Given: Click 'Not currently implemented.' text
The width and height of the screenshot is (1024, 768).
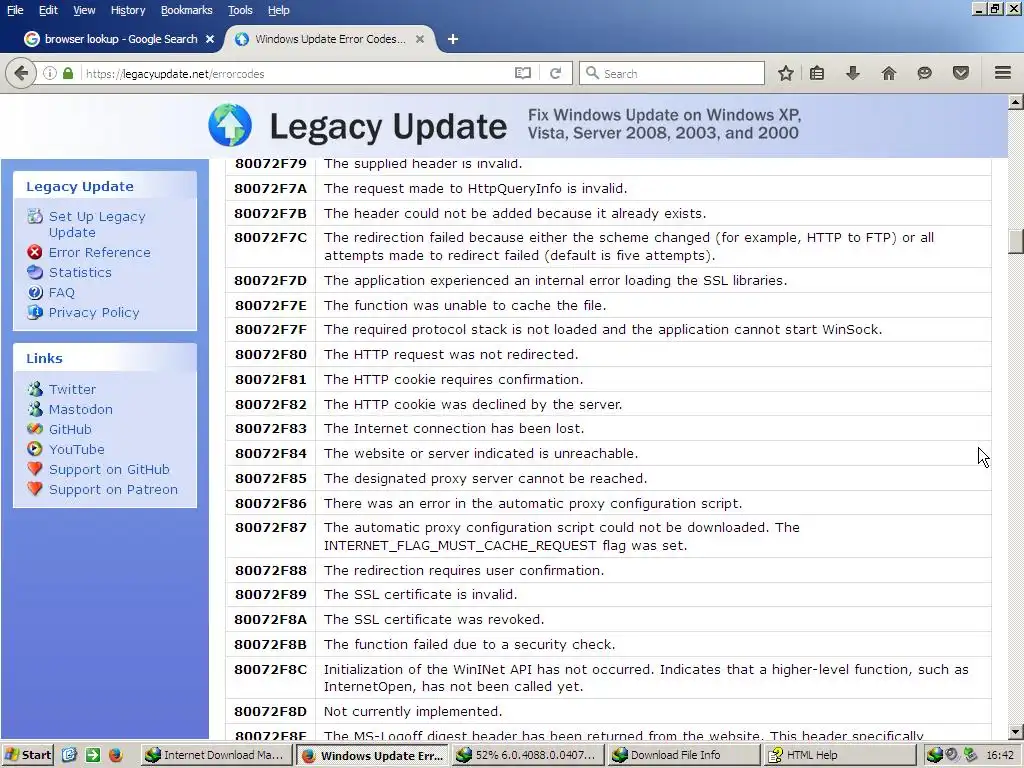Looking at the screenshot, I should coord(413,711).
